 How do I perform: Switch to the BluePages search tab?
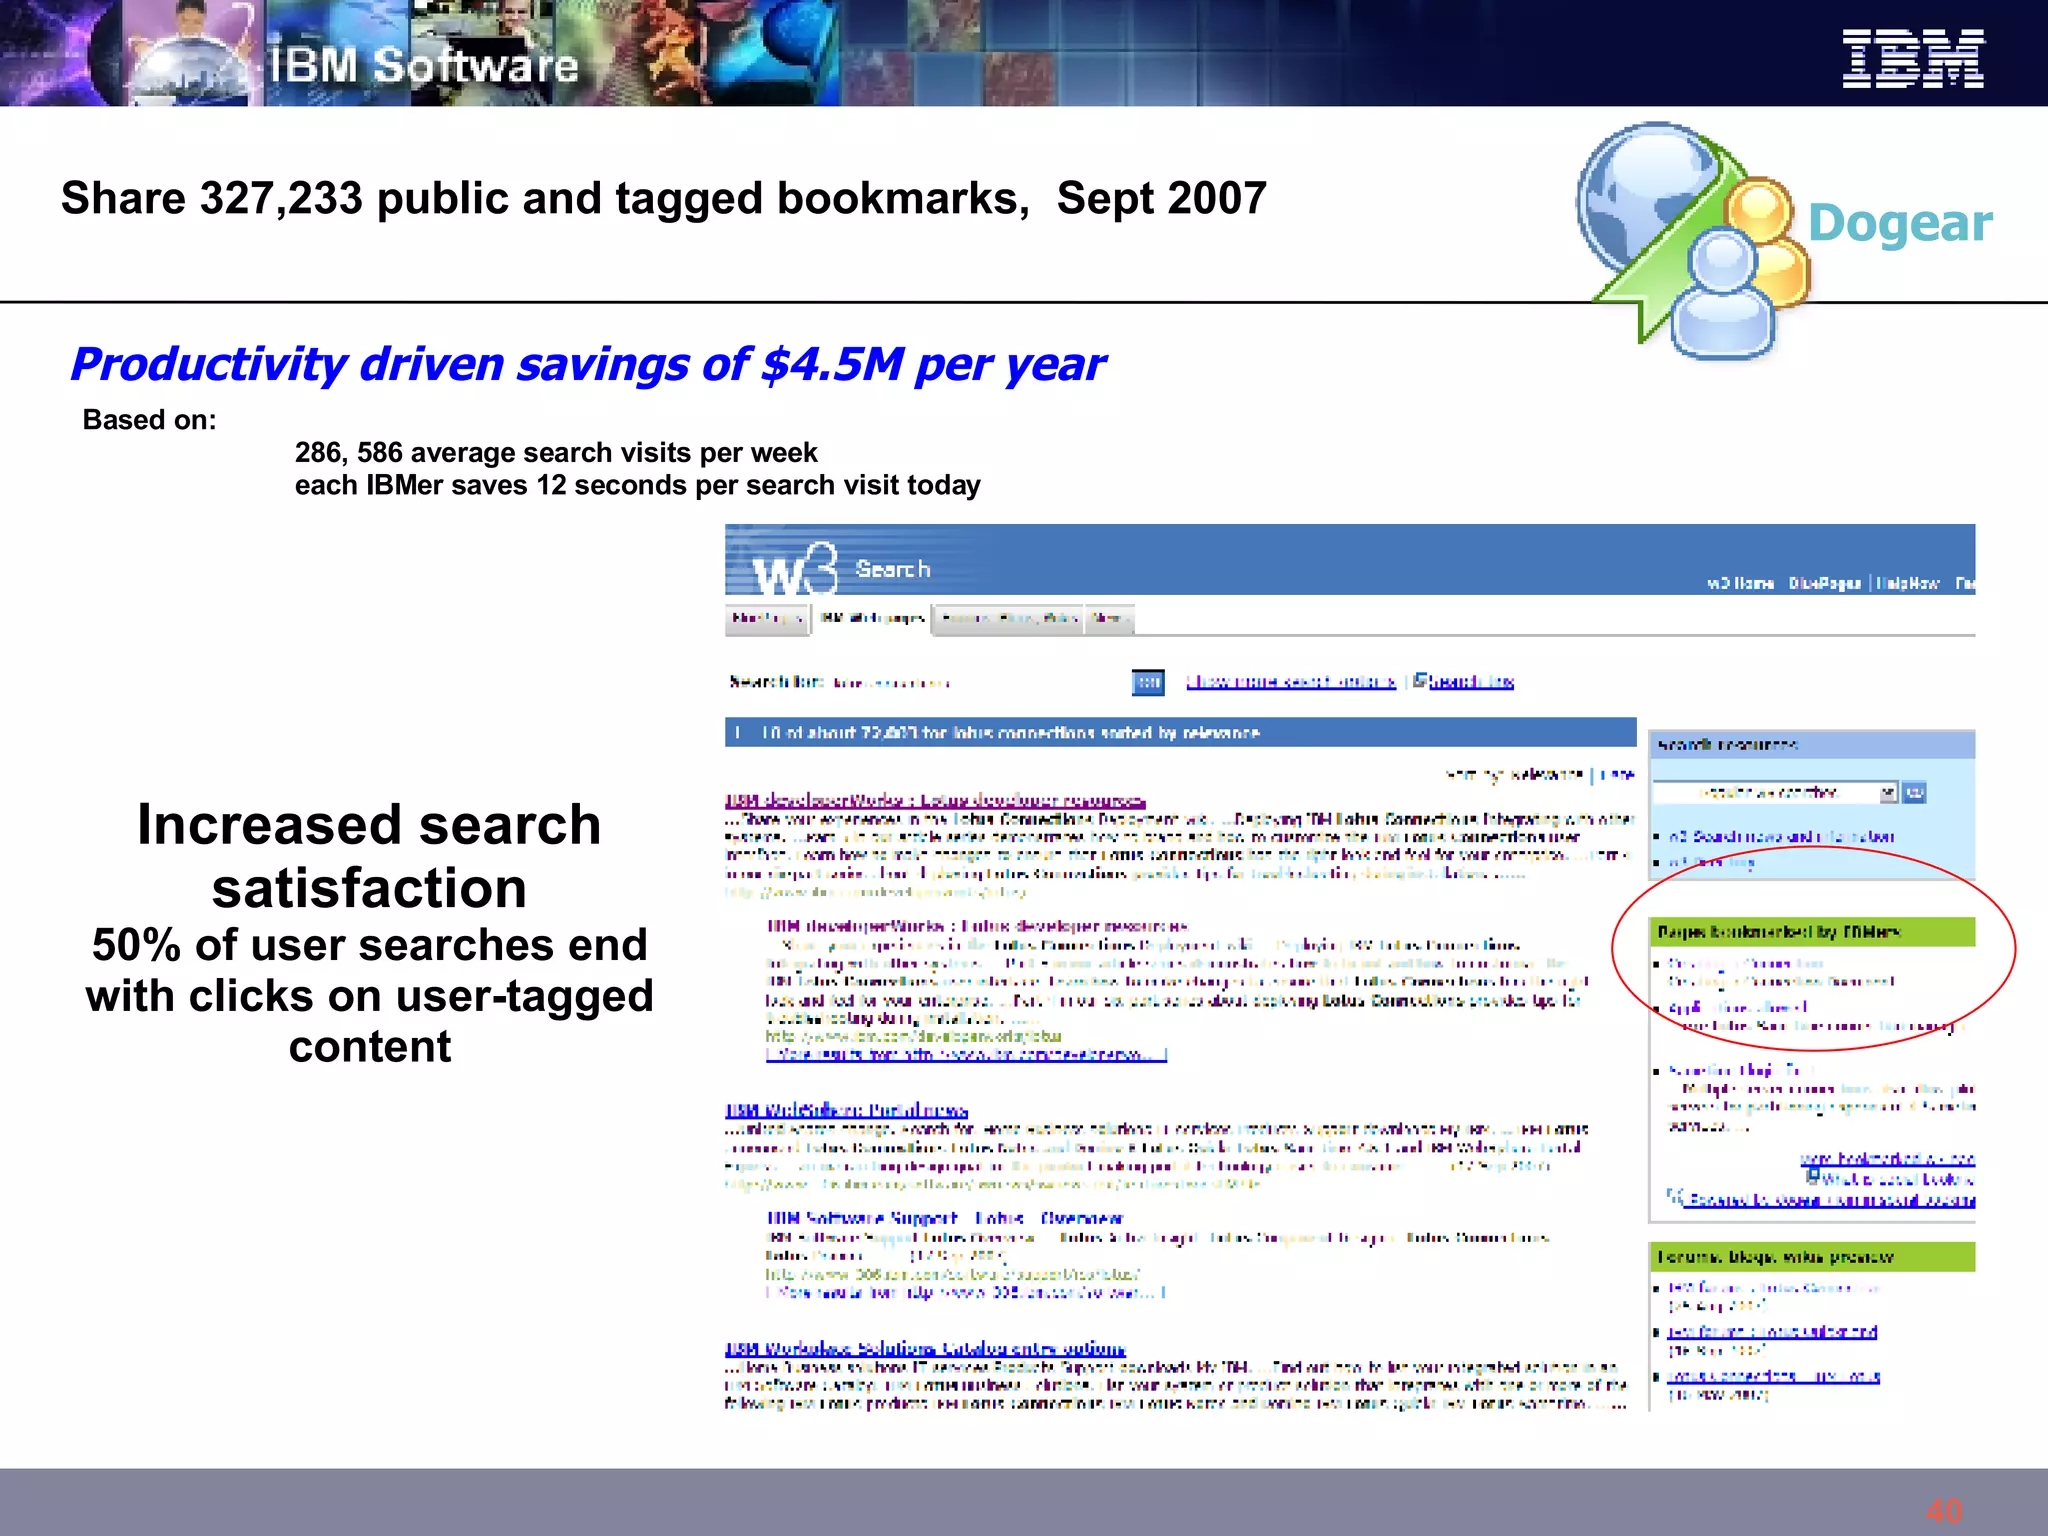point(766,619)
